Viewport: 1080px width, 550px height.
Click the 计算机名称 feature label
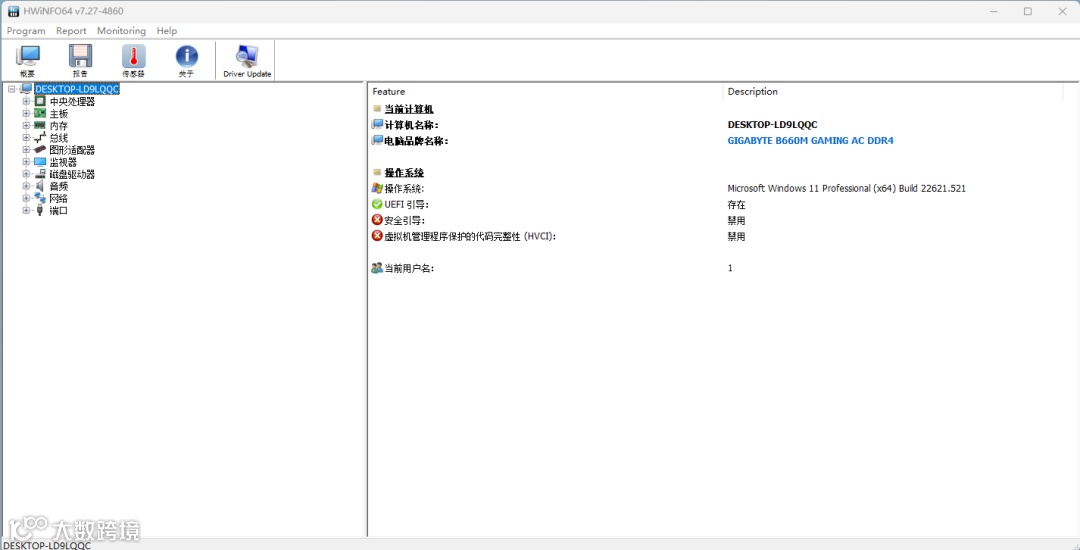(411, 125)
